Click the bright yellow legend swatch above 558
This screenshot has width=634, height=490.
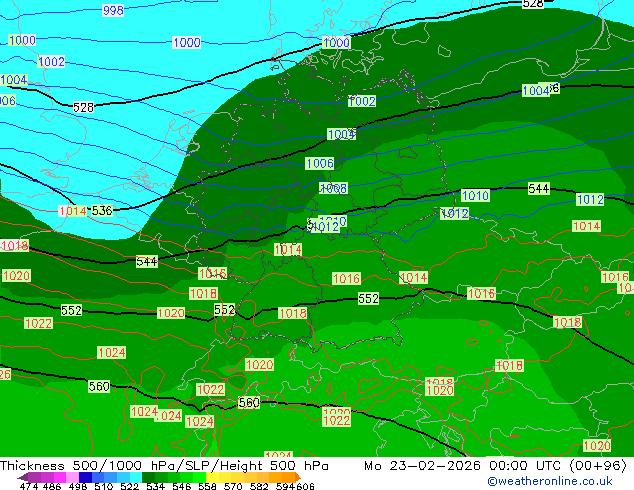[x=212, y=477]
